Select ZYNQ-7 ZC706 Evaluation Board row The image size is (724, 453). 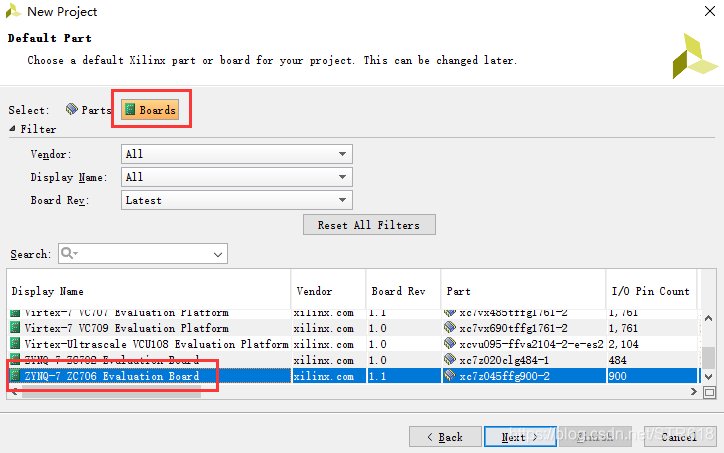(353, 376)
